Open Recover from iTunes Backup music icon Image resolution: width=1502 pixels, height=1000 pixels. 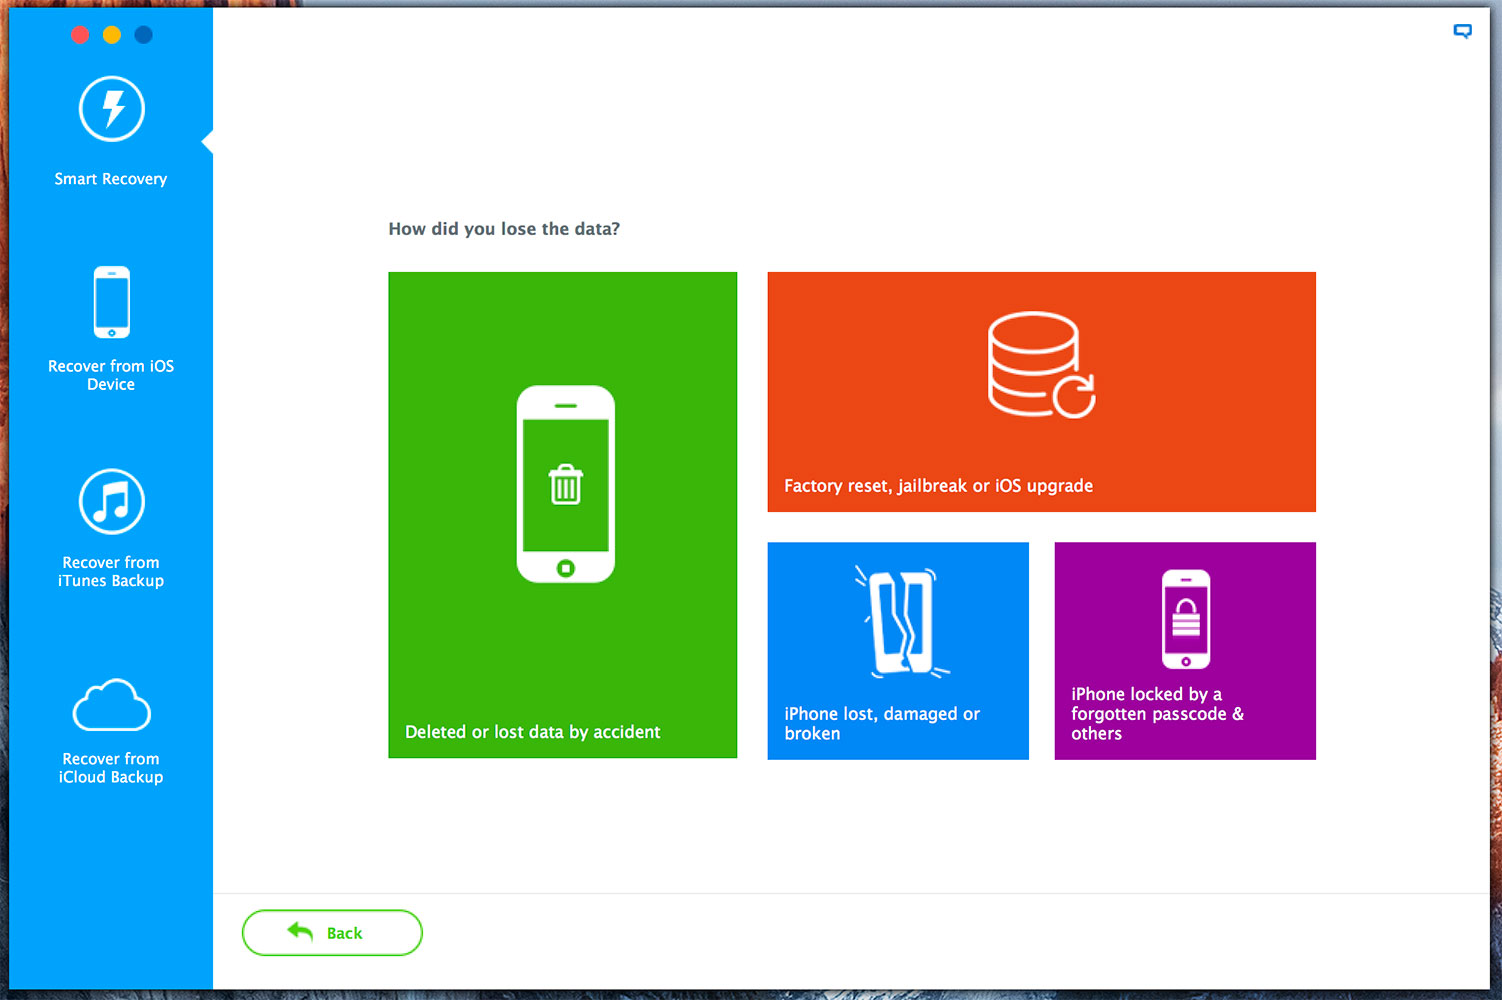click(112, 501)
